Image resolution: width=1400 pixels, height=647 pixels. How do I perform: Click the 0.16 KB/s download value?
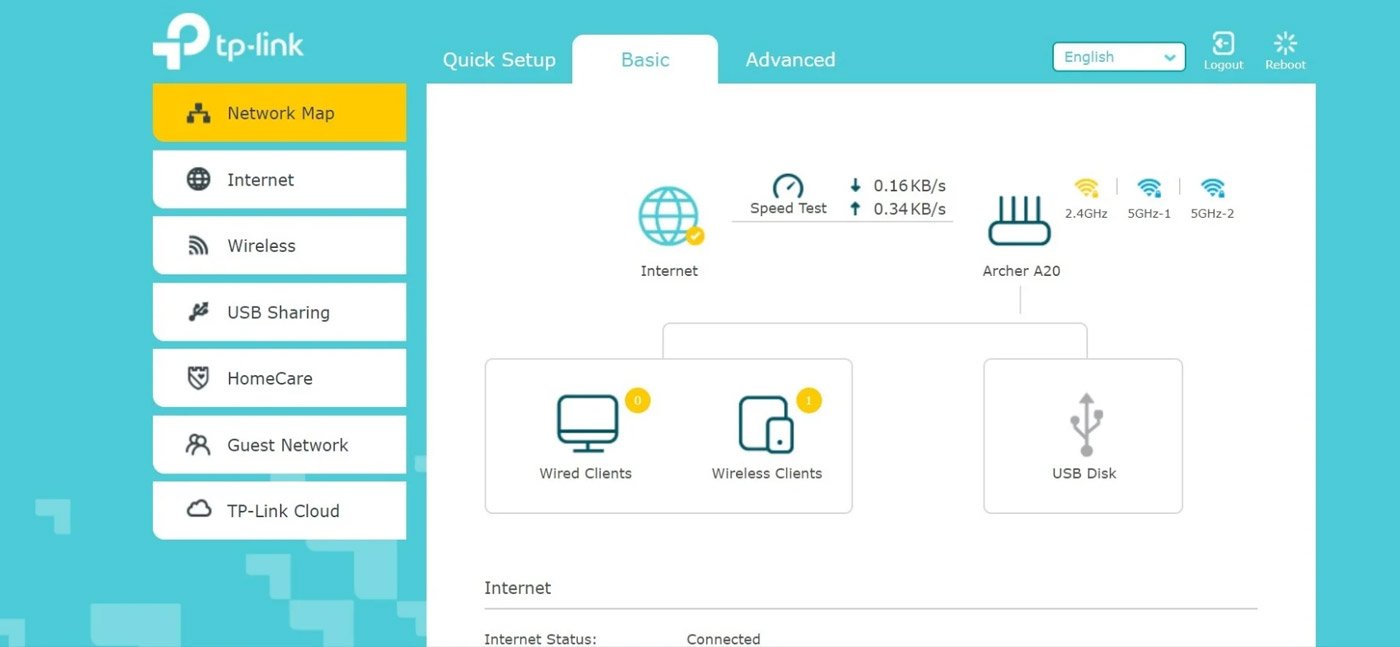click(909, 185)
